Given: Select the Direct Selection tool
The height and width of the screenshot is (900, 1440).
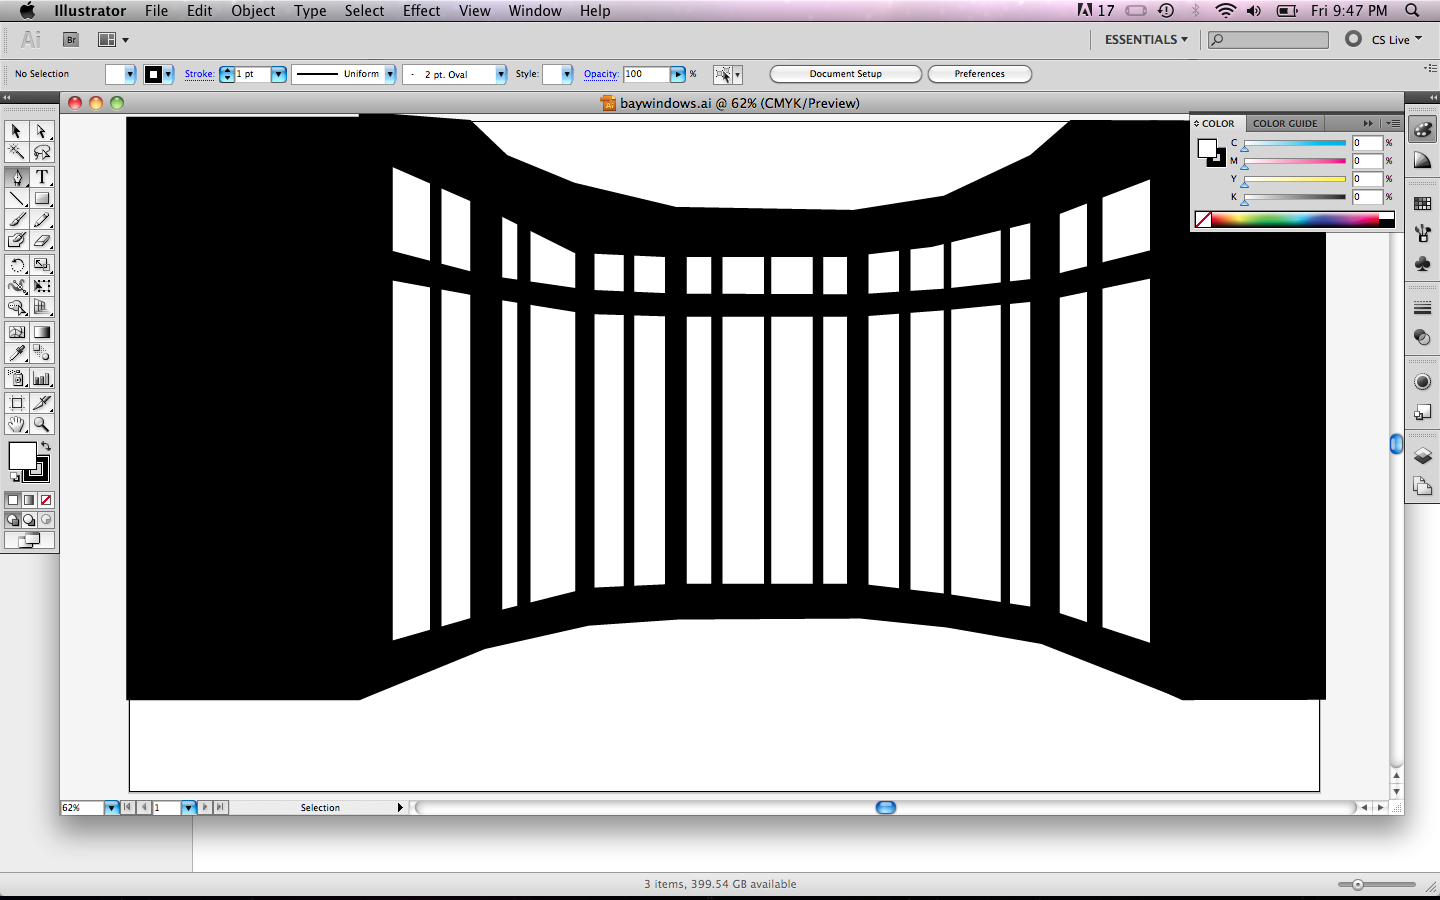Looking at the screenshot, I should 42,131.
